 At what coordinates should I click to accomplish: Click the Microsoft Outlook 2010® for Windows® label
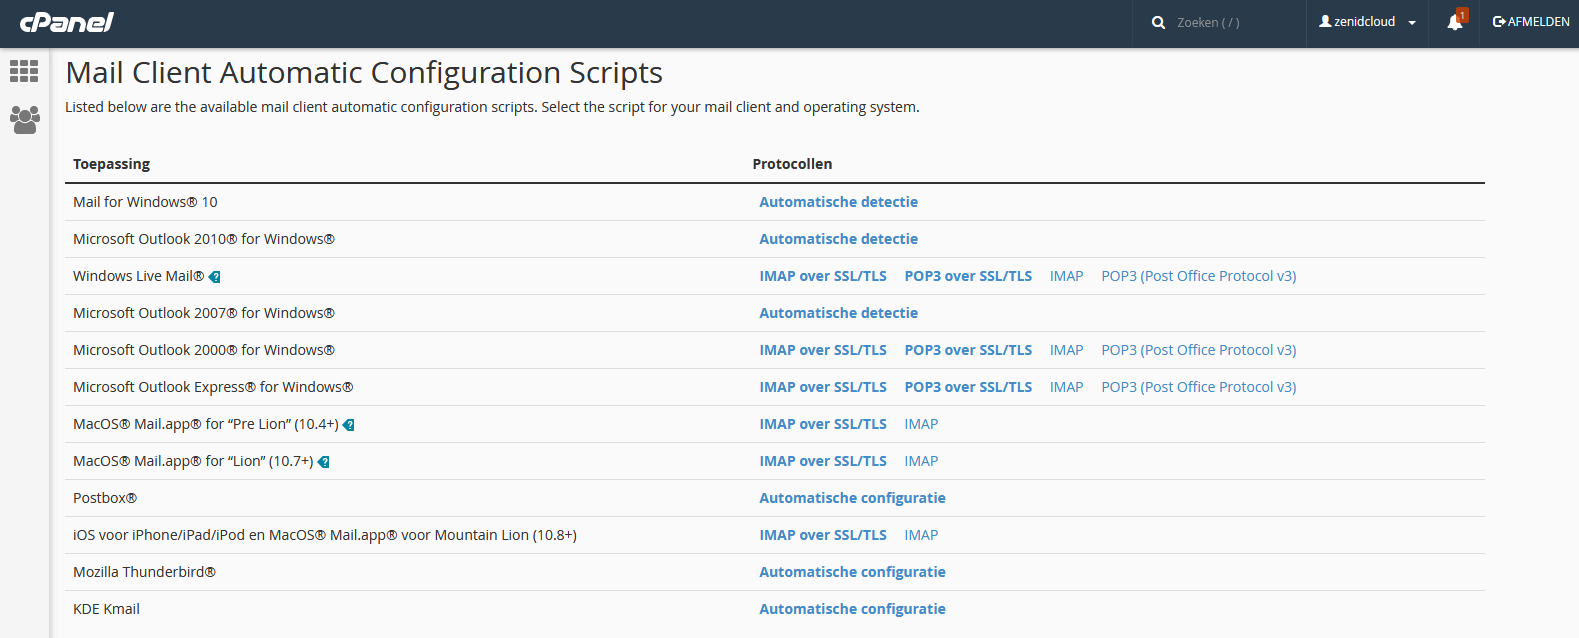(204, 239)
